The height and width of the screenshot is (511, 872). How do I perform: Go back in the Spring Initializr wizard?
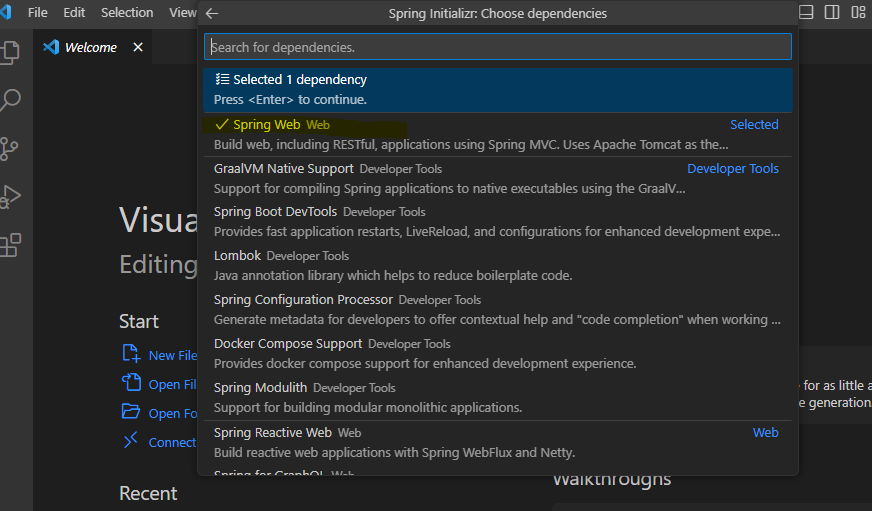212,13
